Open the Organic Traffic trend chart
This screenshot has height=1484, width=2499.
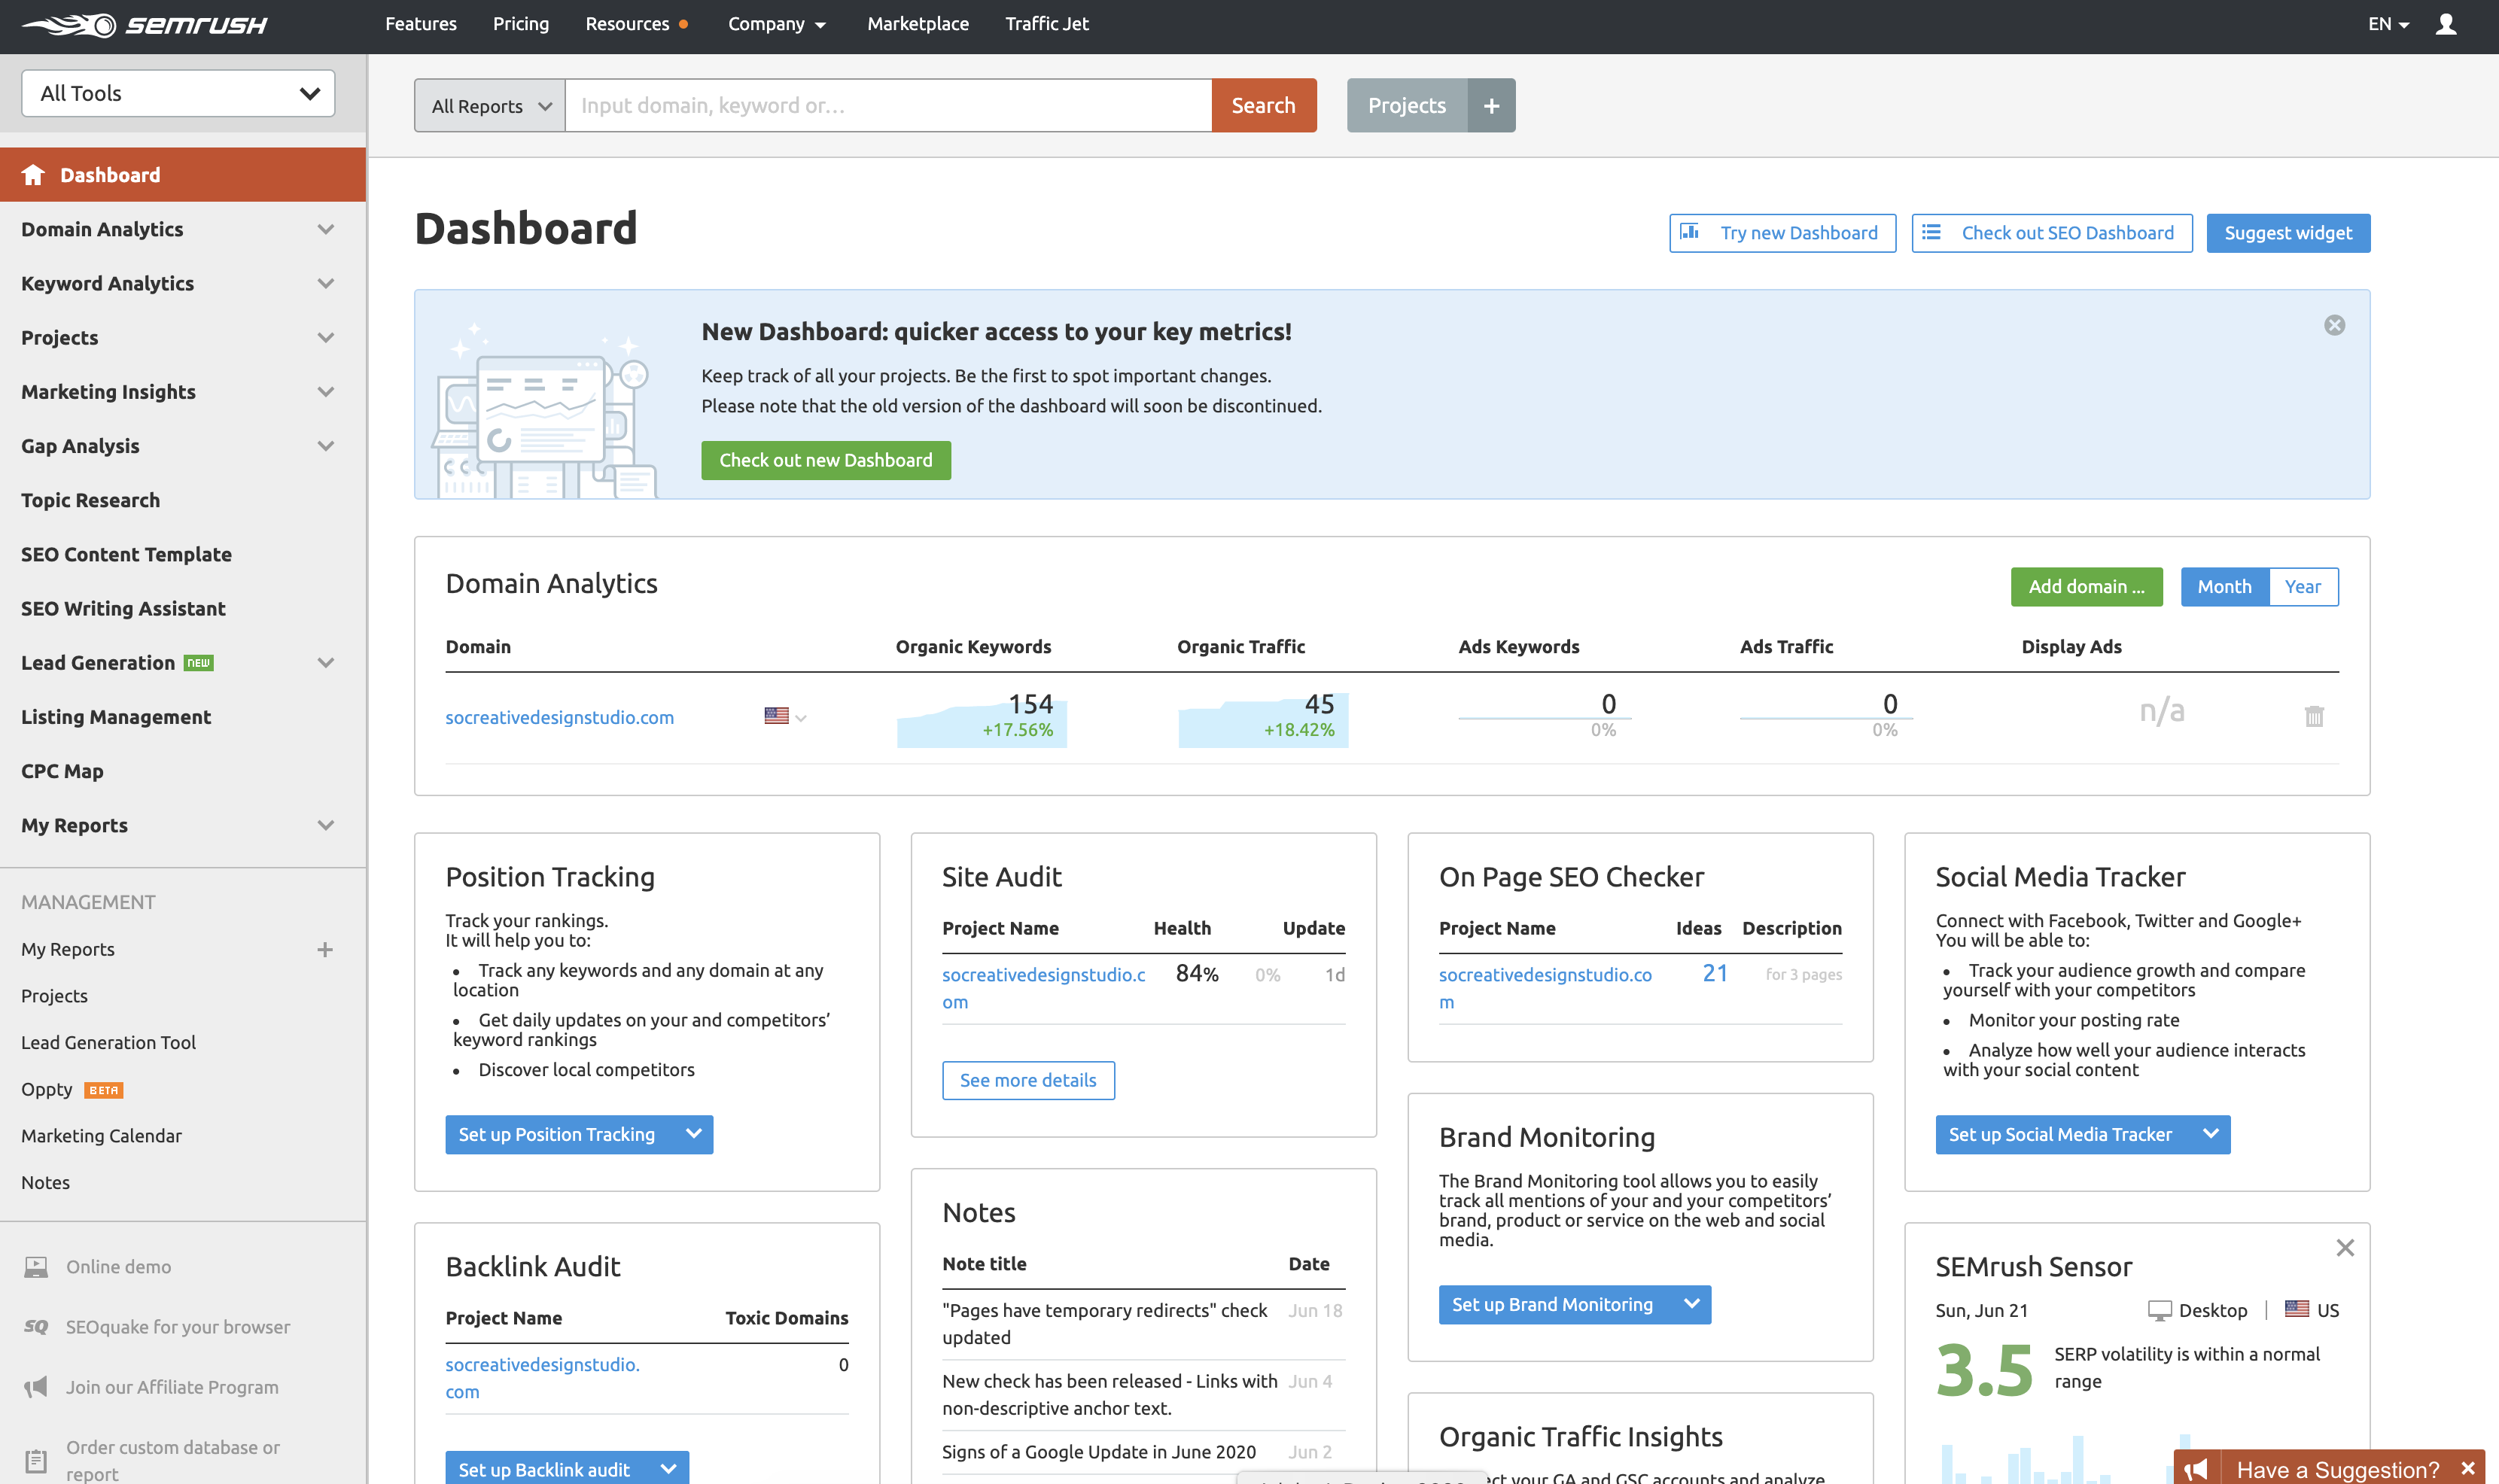coord(1263,719)
